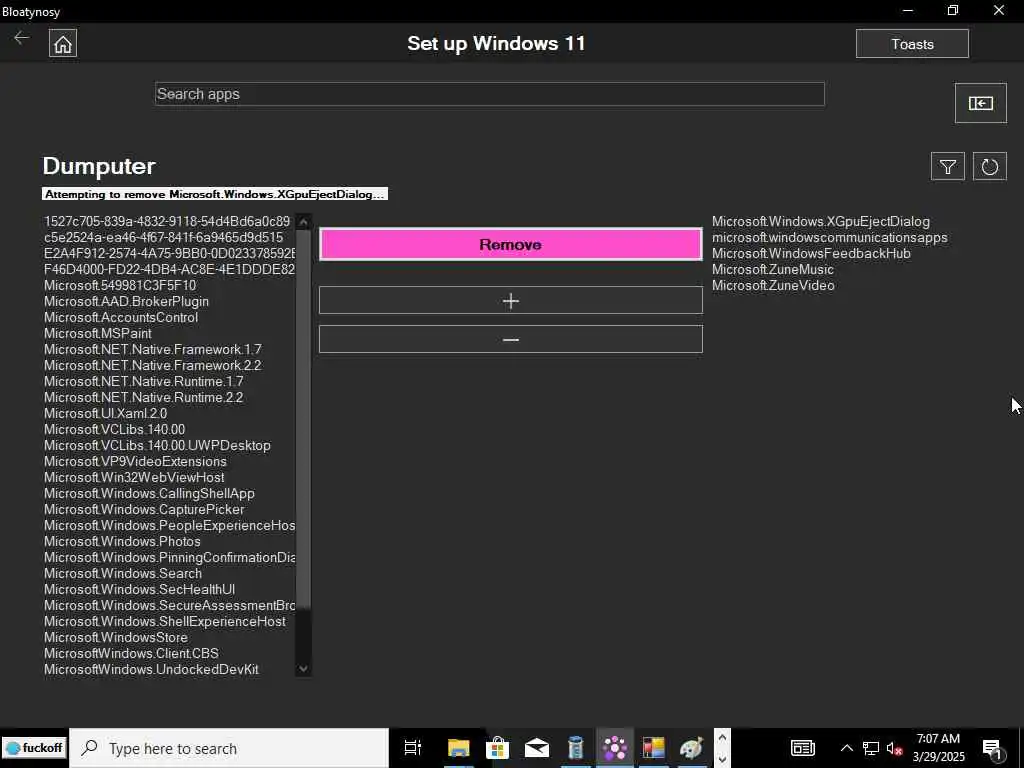Click the Toasts button
This screenshot has height=768, width=1024.
pos(912,44)
